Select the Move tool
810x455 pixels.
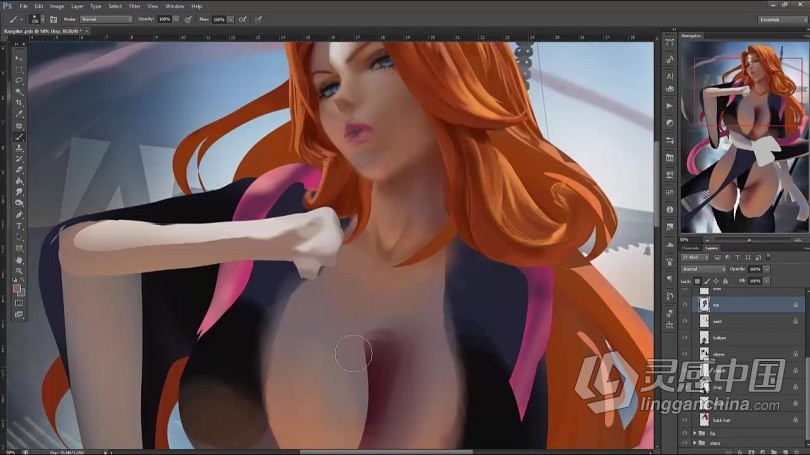coord(19,58)
